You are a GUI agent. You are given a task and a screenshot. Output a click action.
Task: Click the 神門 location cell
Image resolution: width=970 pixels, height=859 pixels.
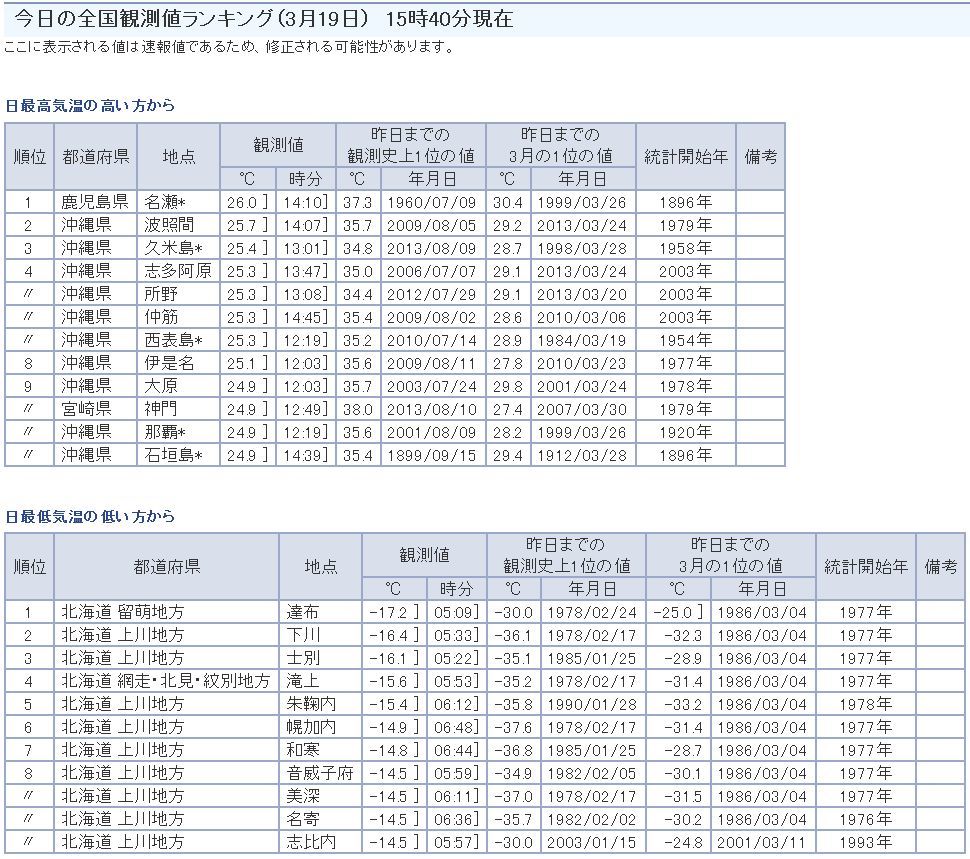(164, 409)
